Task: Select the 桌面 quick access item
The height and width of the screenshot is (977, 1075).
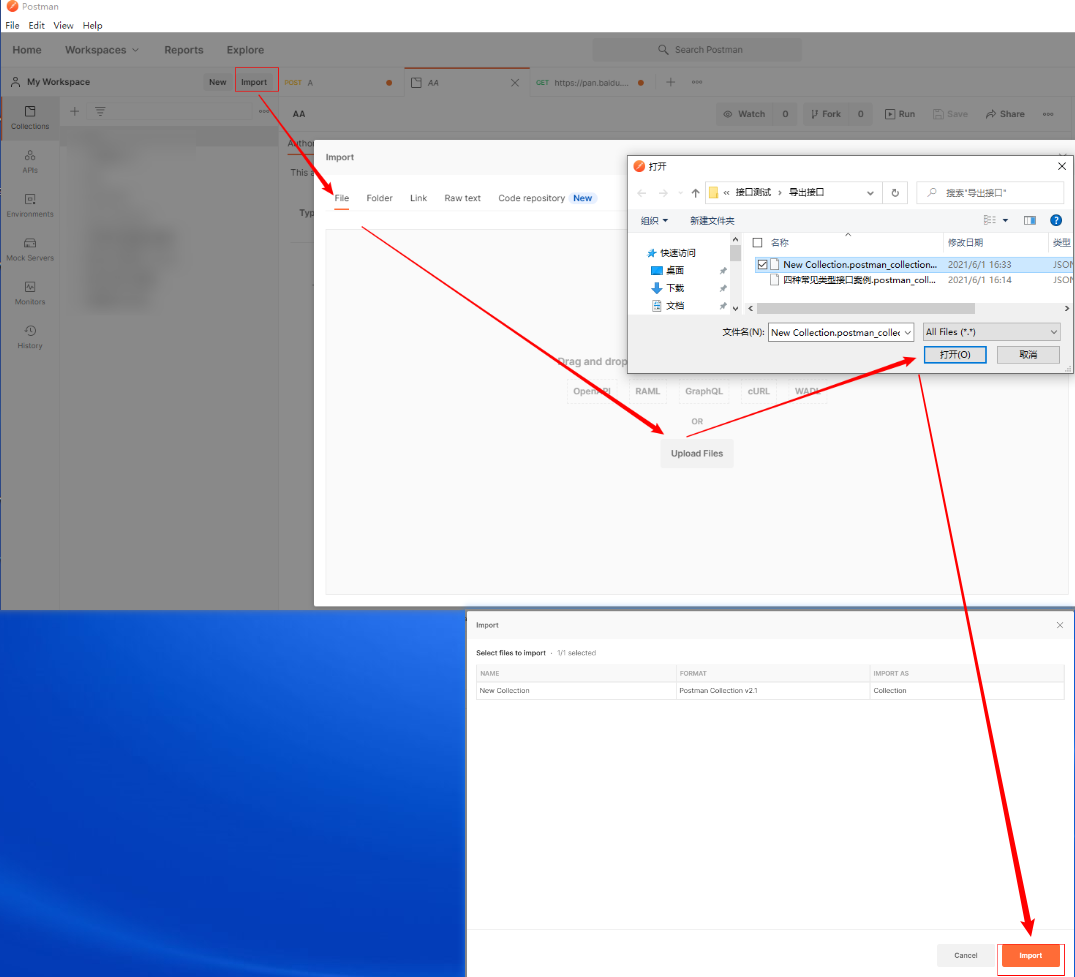Action: pyautogui.click(x=675, y=270)
